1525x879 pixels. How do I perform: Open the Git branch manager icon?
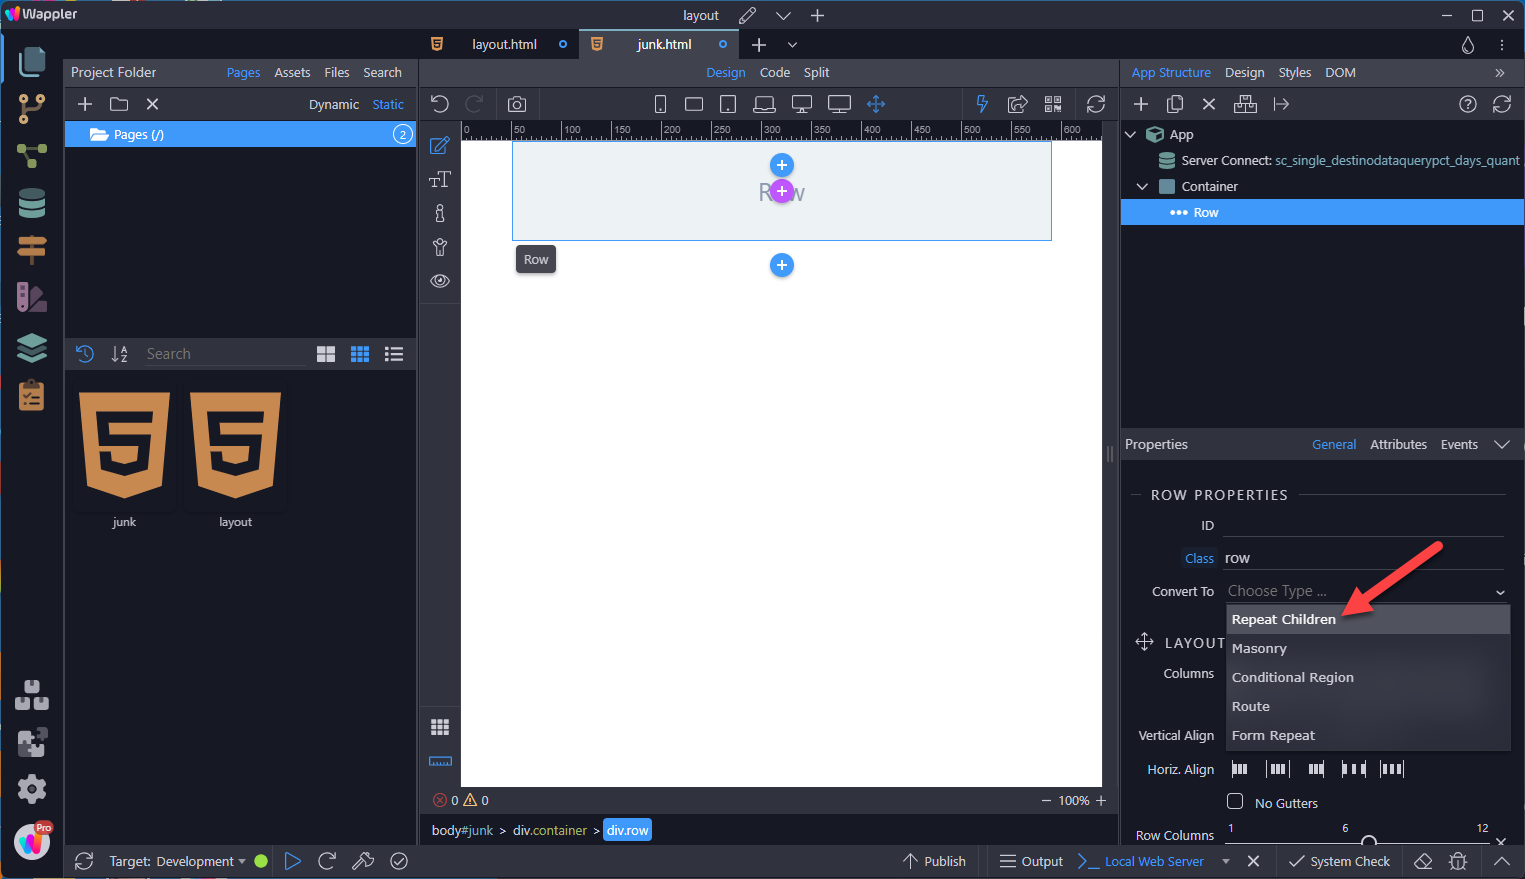click(32, 108)
